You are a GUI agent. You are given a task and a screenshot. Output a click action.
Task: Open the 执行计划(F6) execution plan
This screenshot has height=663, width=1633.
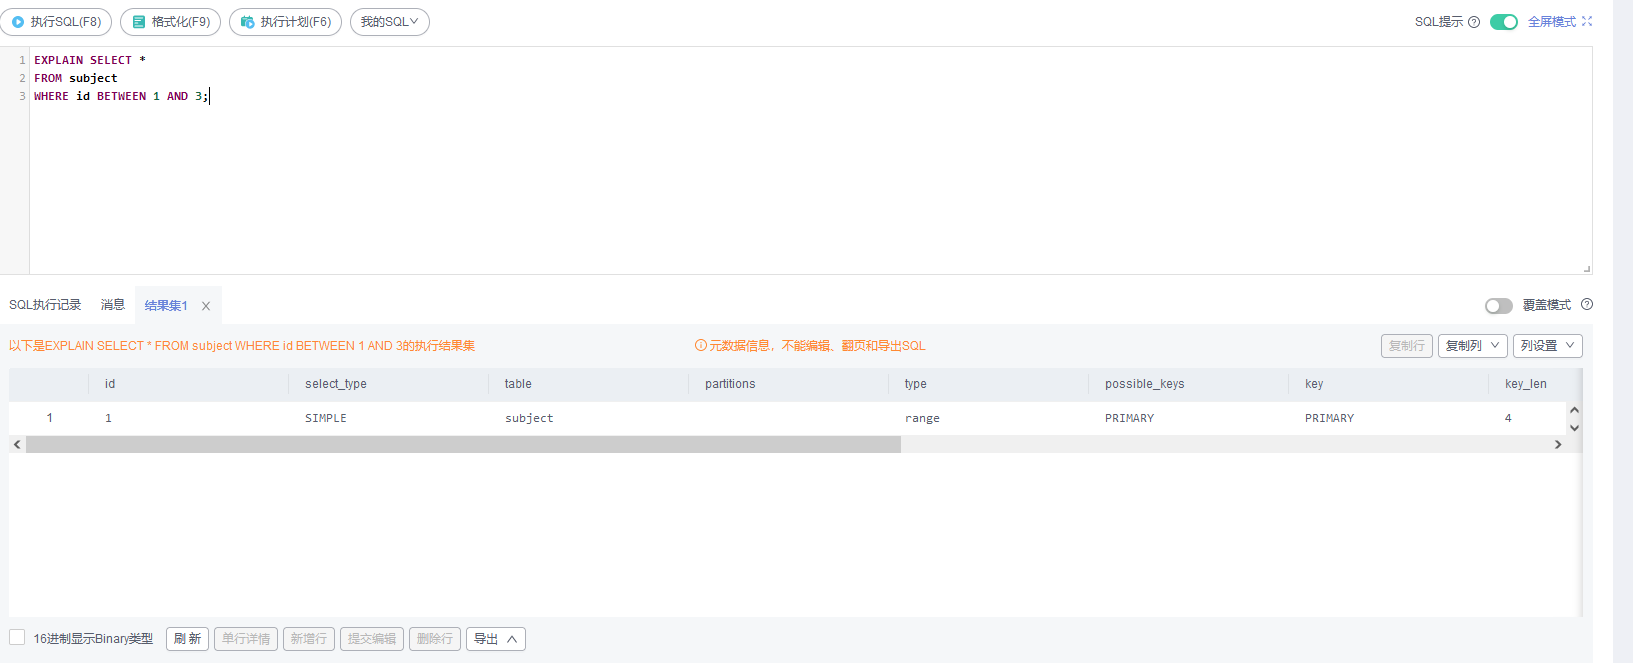click(285, 22)
